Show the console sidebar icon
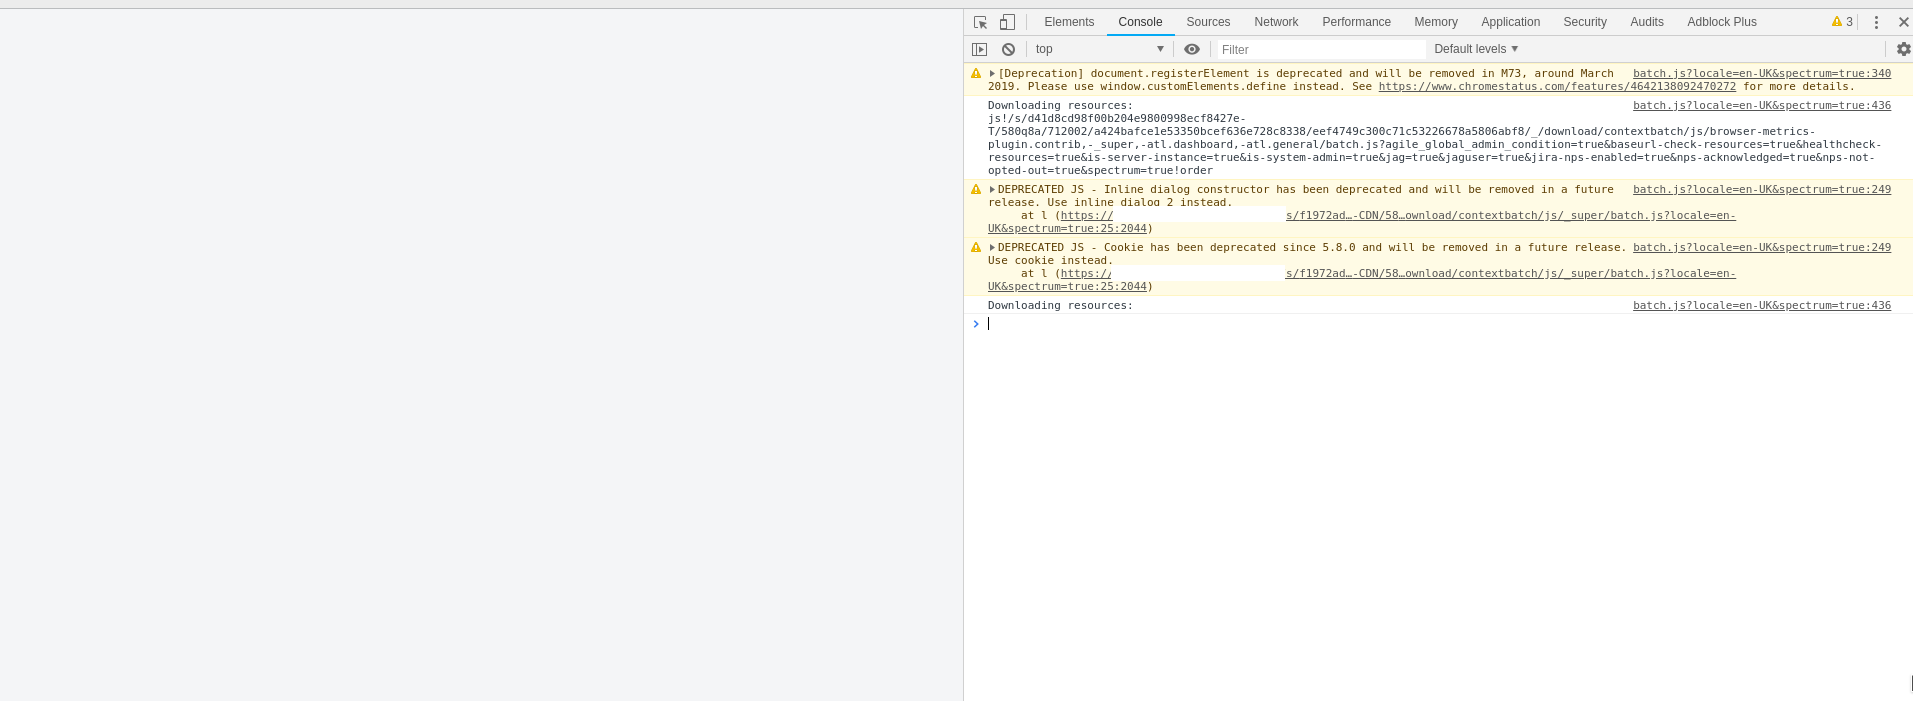Viewport: 1913px width, 701px height. (979, 49)
